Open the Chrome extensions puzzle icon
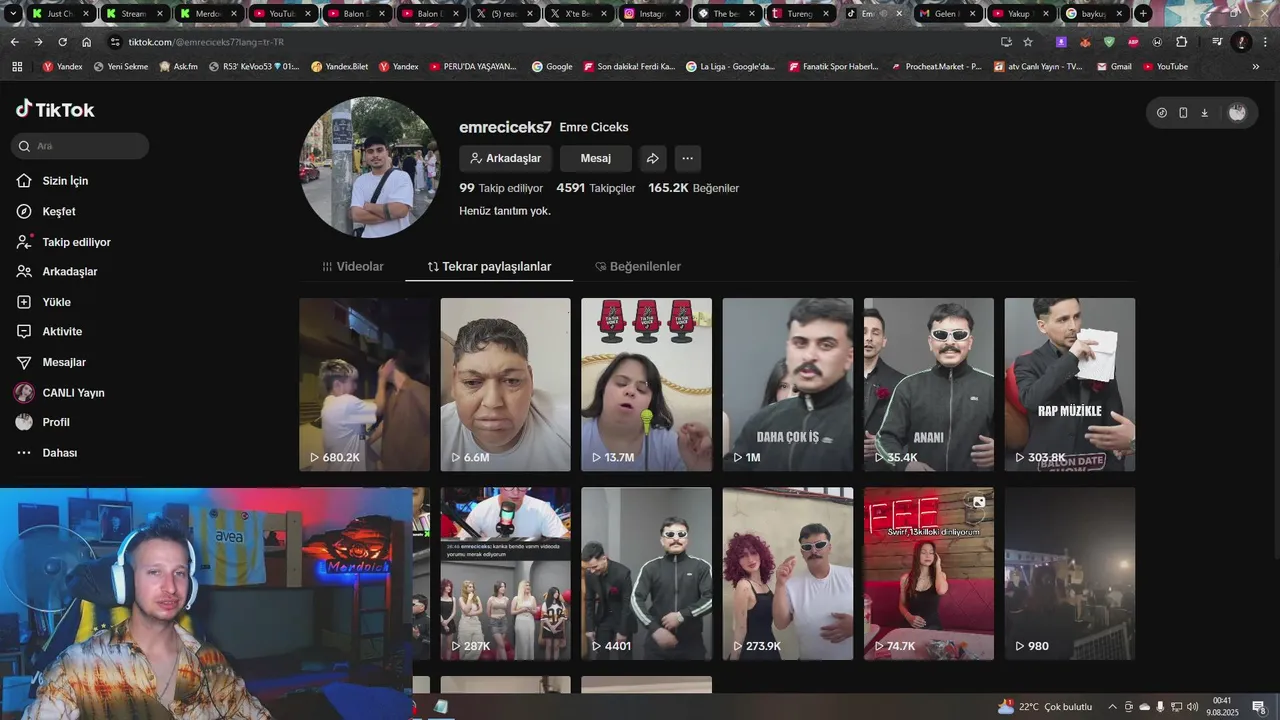 point(1181,42)
